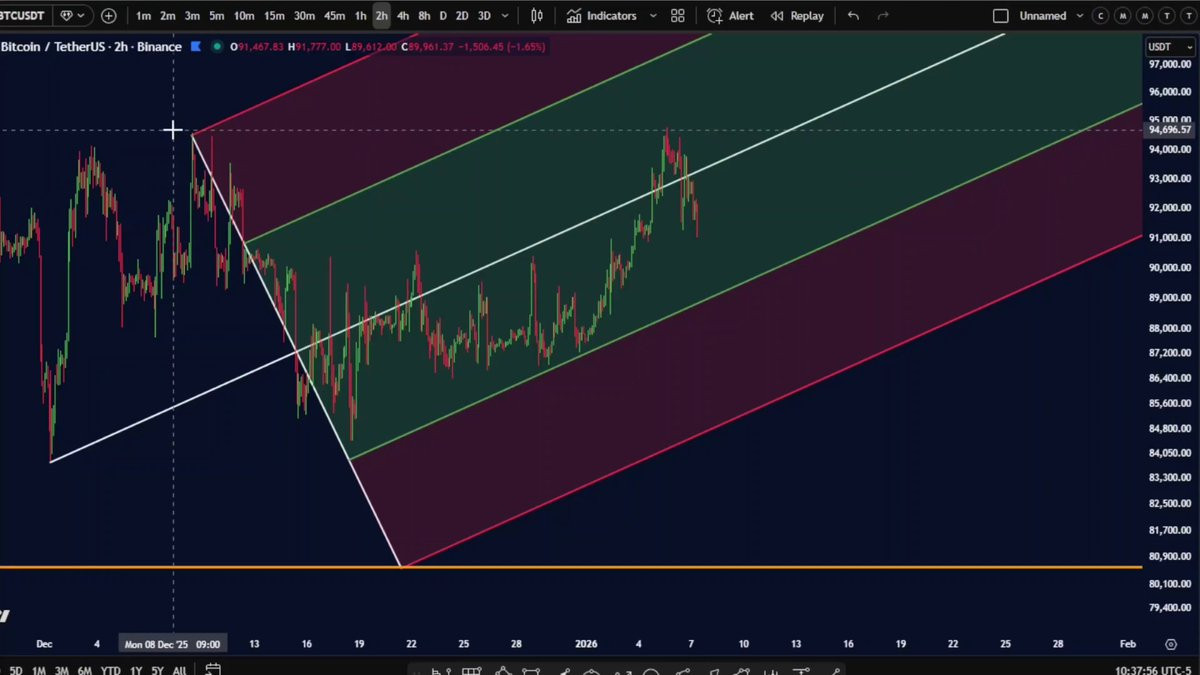This screenshot has height=675, width=1200.
Task: Select the layout square icon
Action: pos(1000,16)
